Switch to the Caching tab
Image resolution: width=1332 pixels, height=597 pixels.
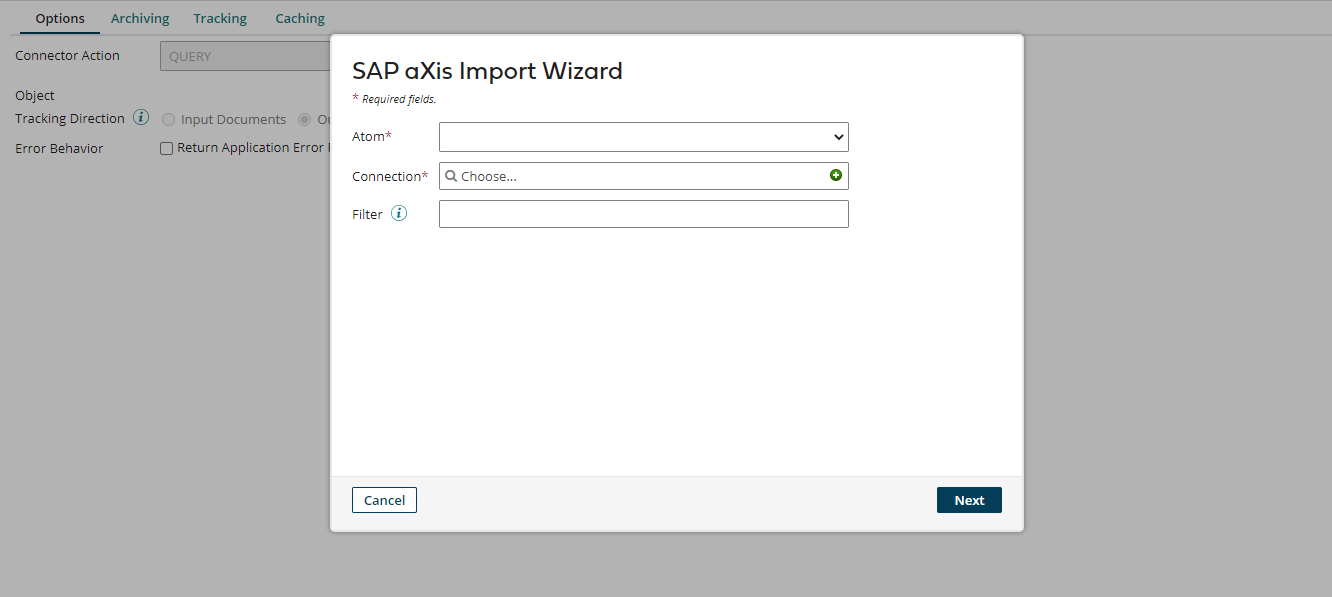point(299,17)
